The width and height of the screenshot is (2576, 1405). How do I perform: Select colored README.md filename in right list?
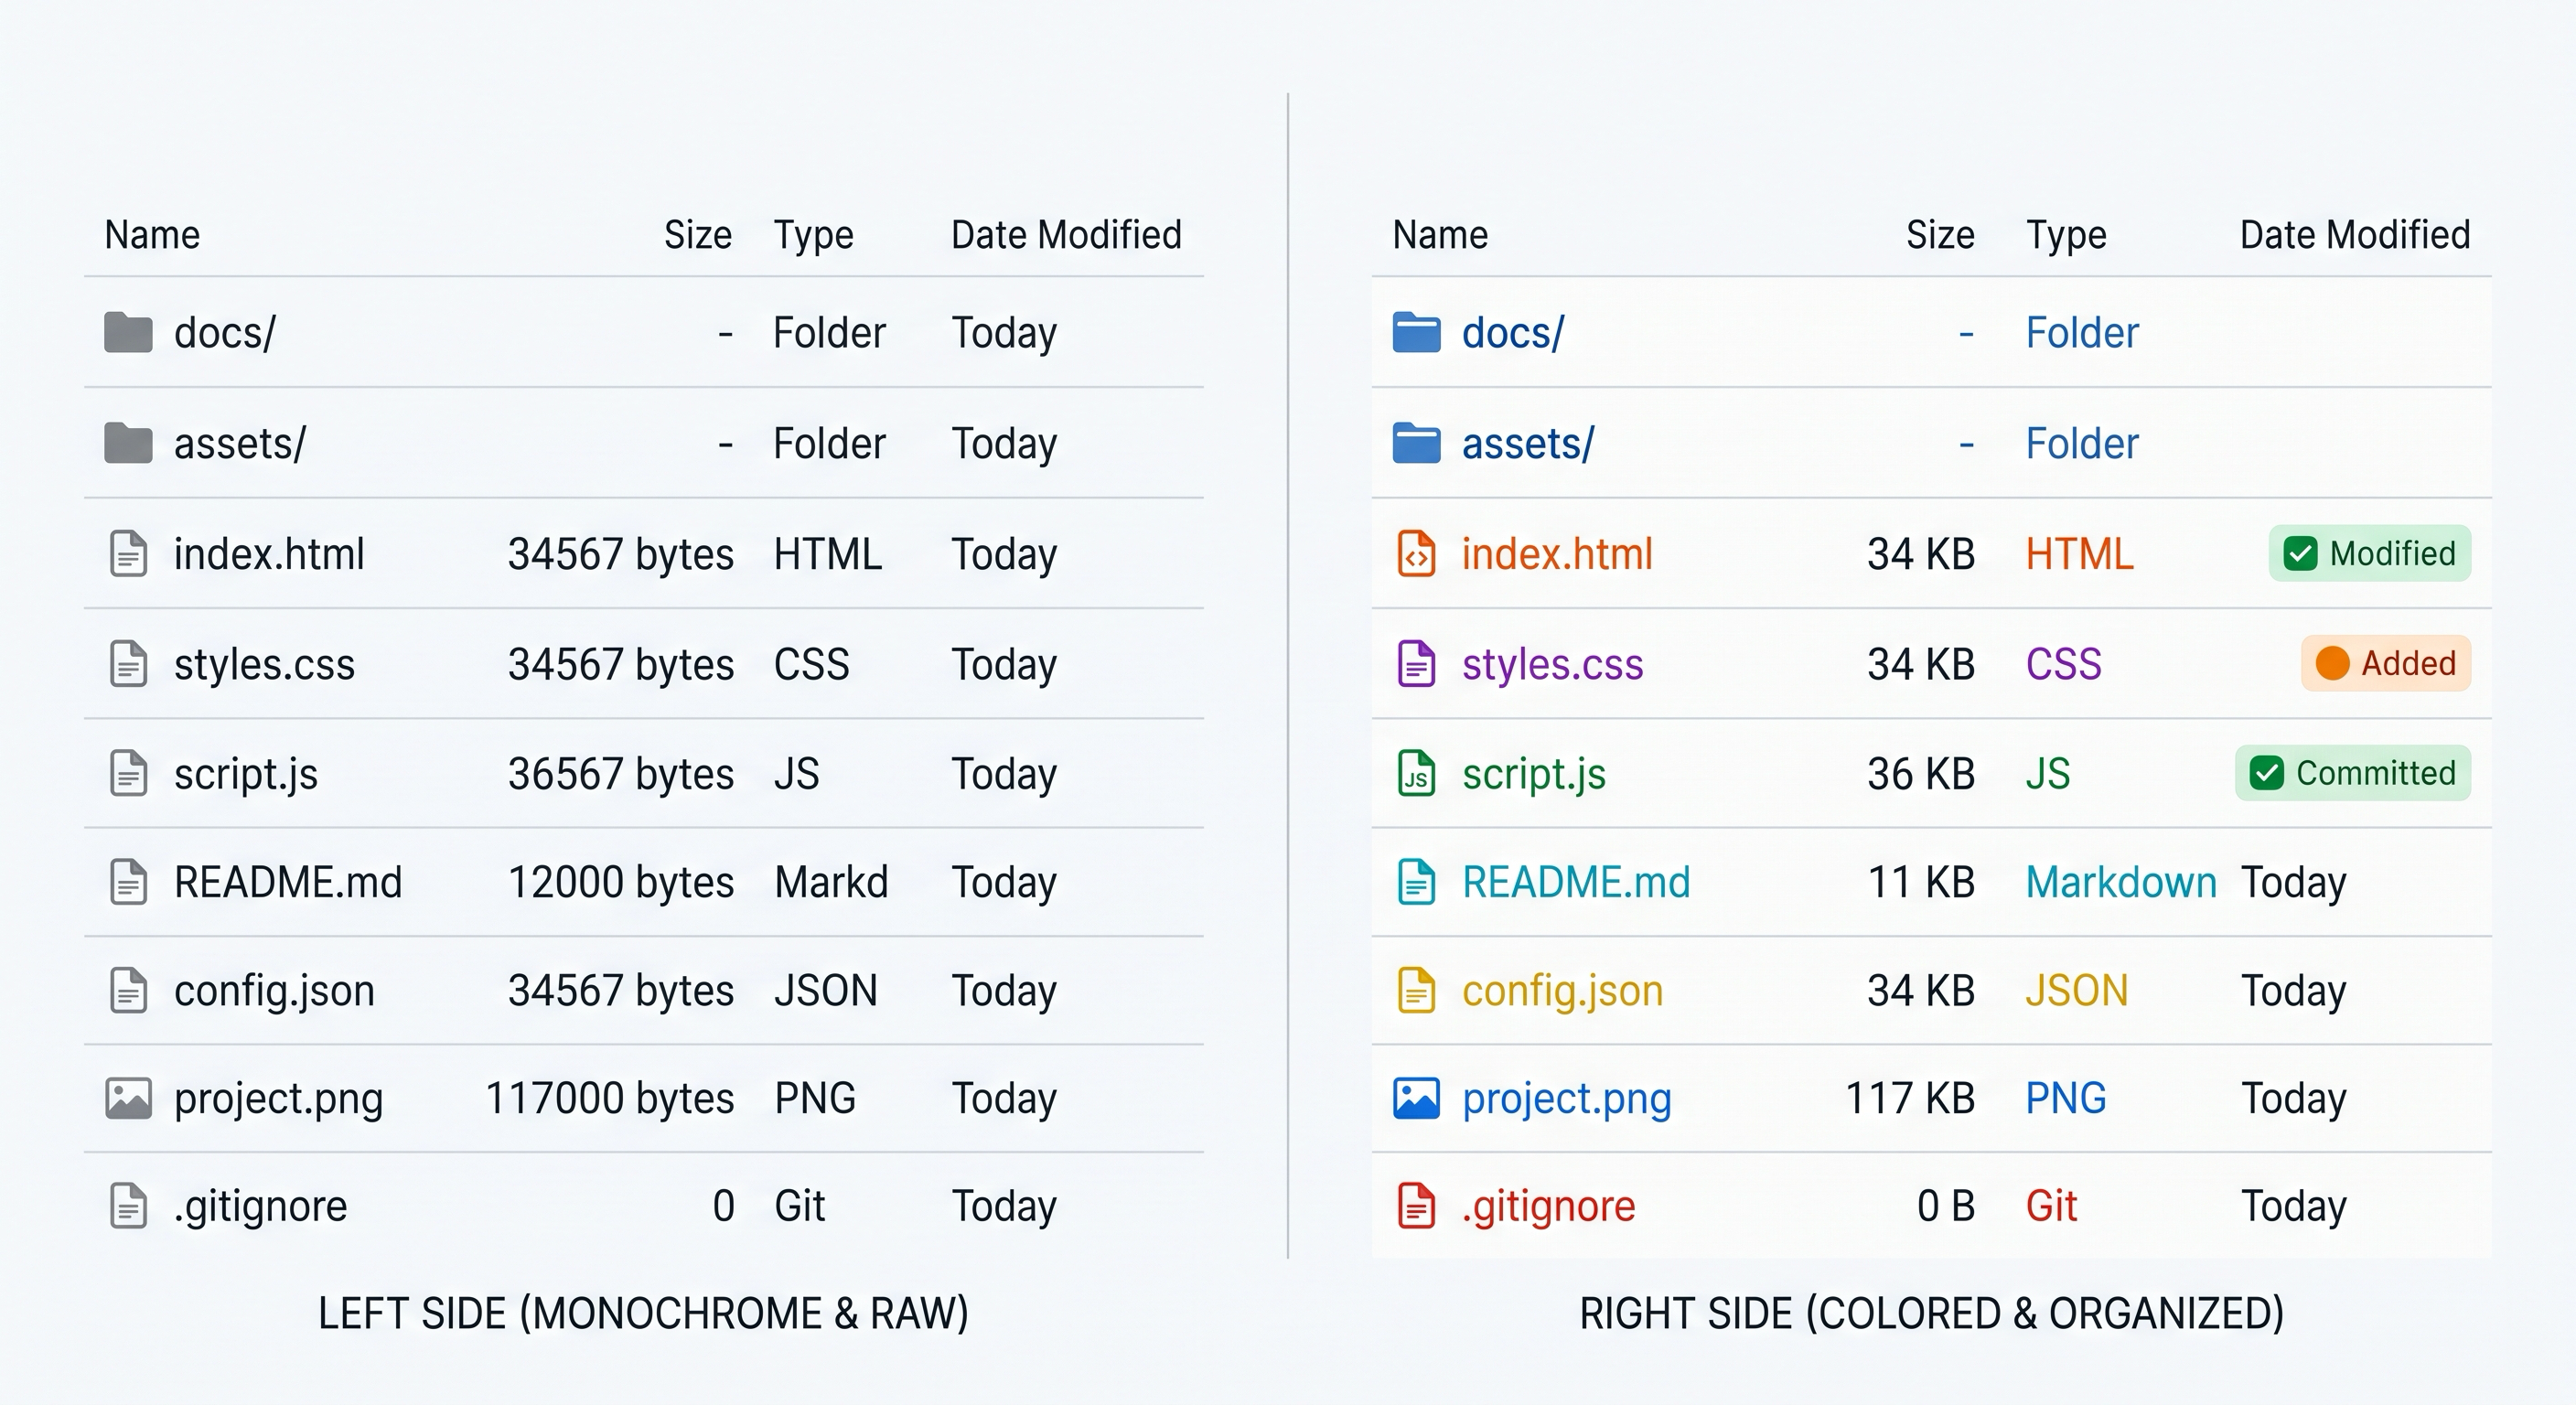point(1576,882)
